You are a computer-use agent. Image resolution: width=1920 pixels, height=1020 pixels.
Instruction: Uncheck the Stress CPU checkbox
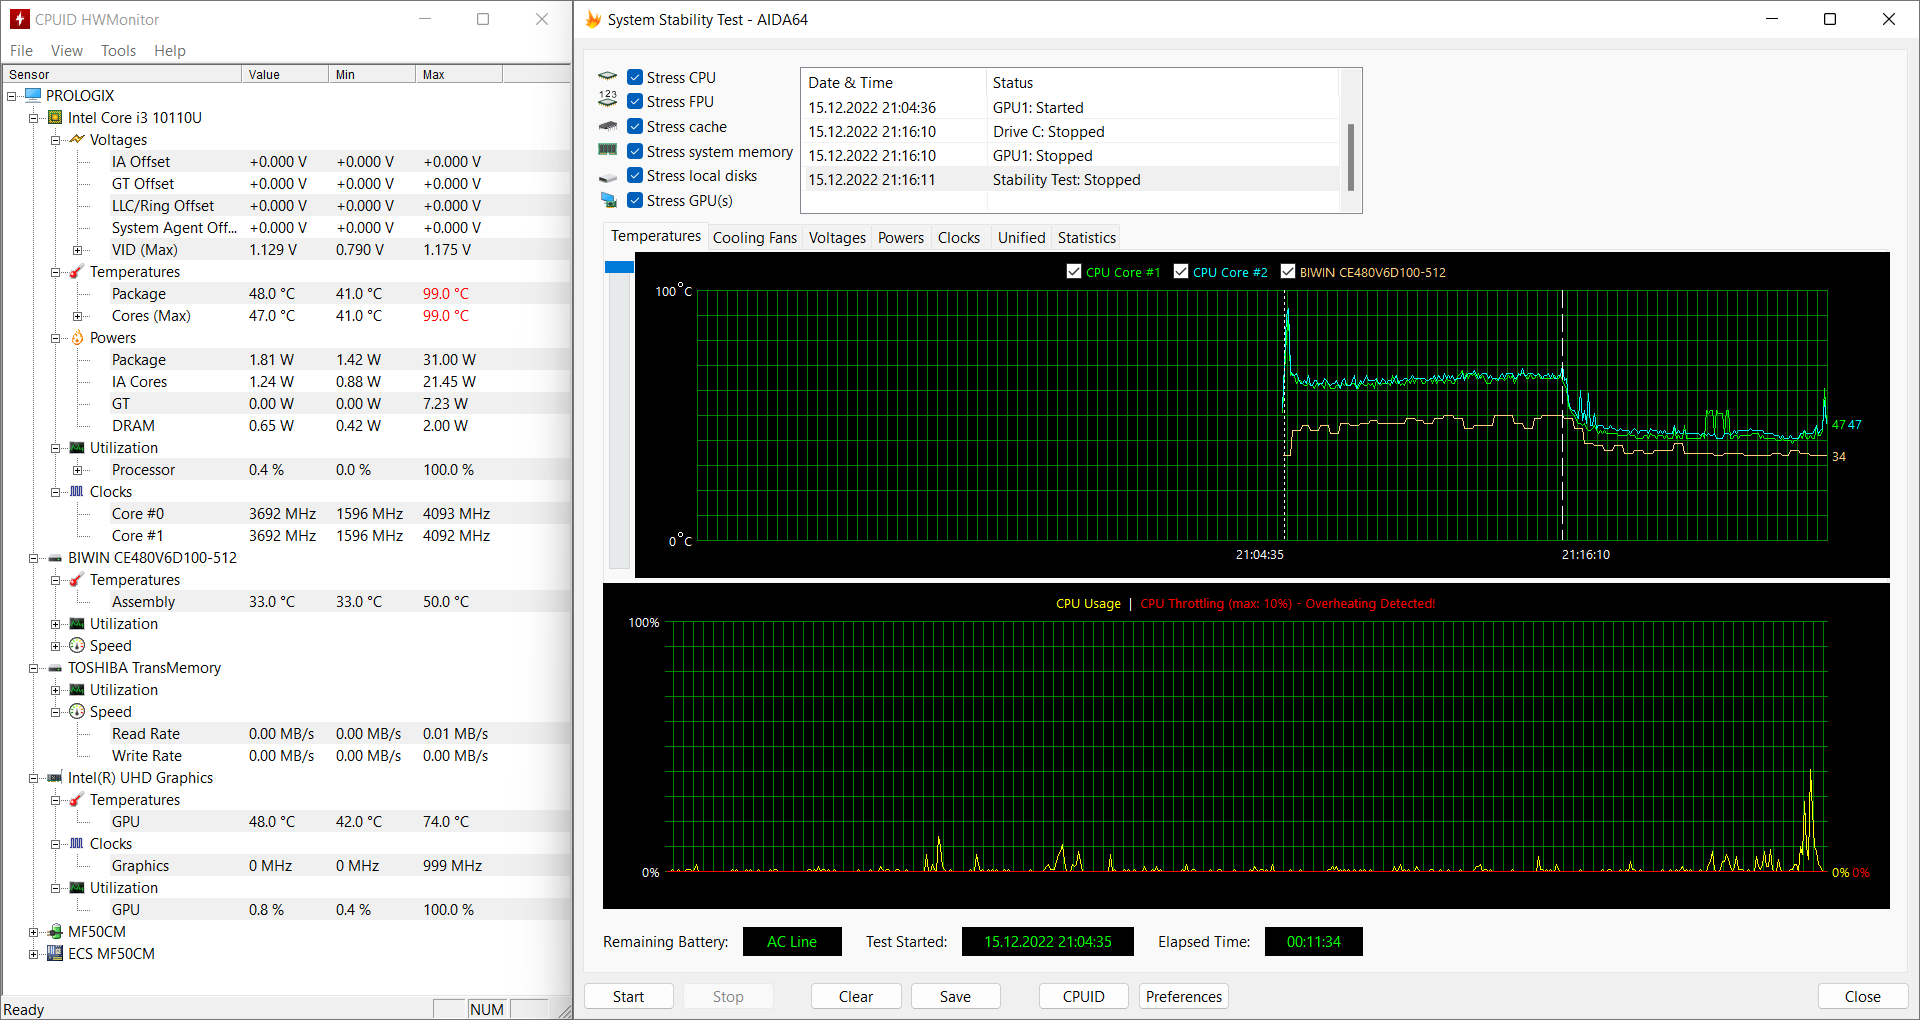point(635,77)
